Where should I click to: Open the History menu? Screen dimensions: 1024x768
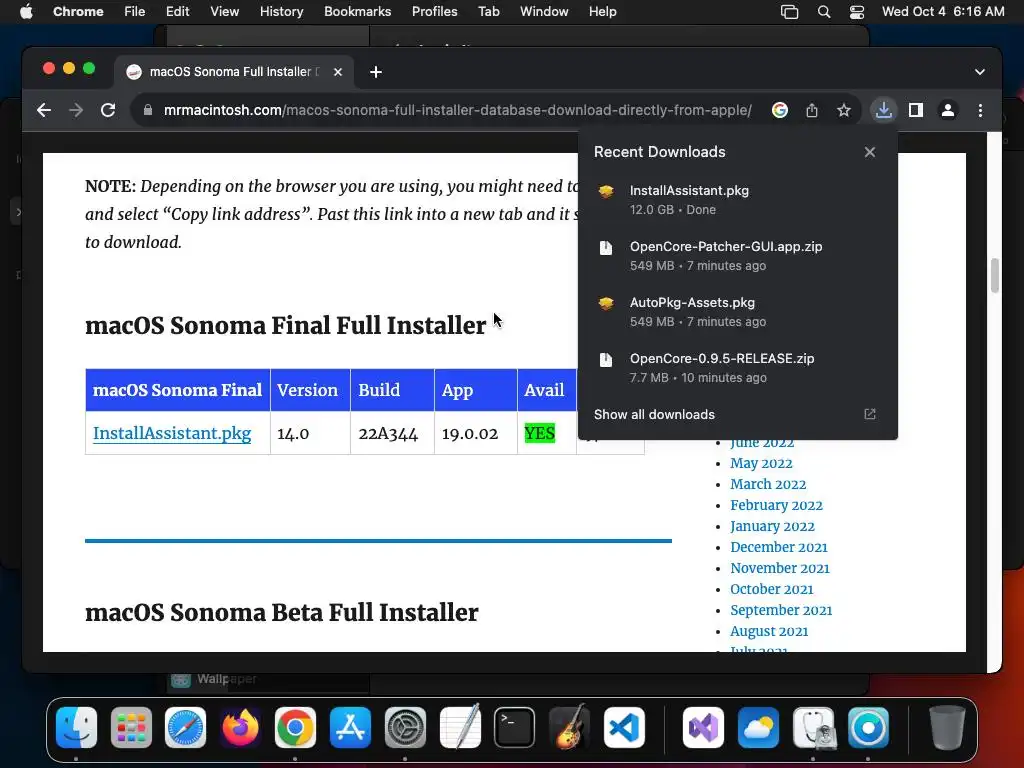(281, 12)
